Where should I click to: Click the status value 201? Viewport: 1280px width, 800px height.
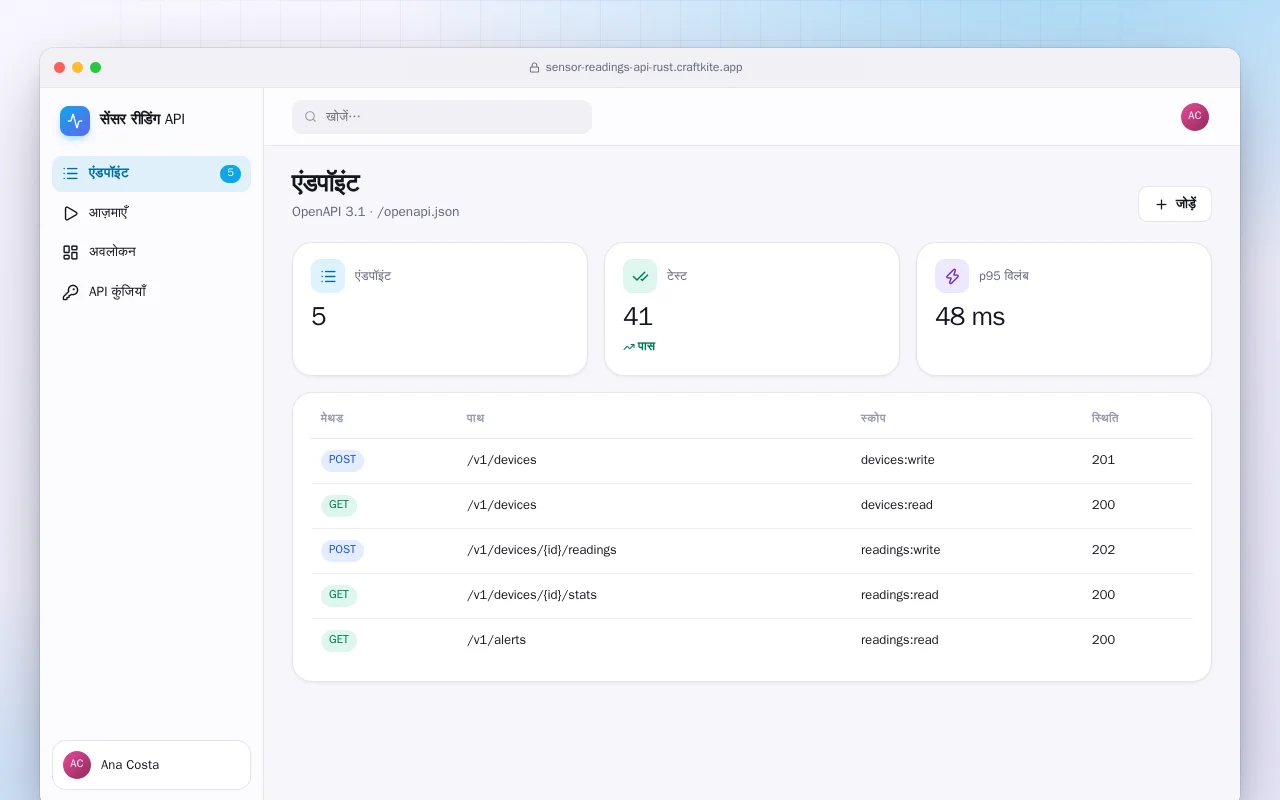1103,460
